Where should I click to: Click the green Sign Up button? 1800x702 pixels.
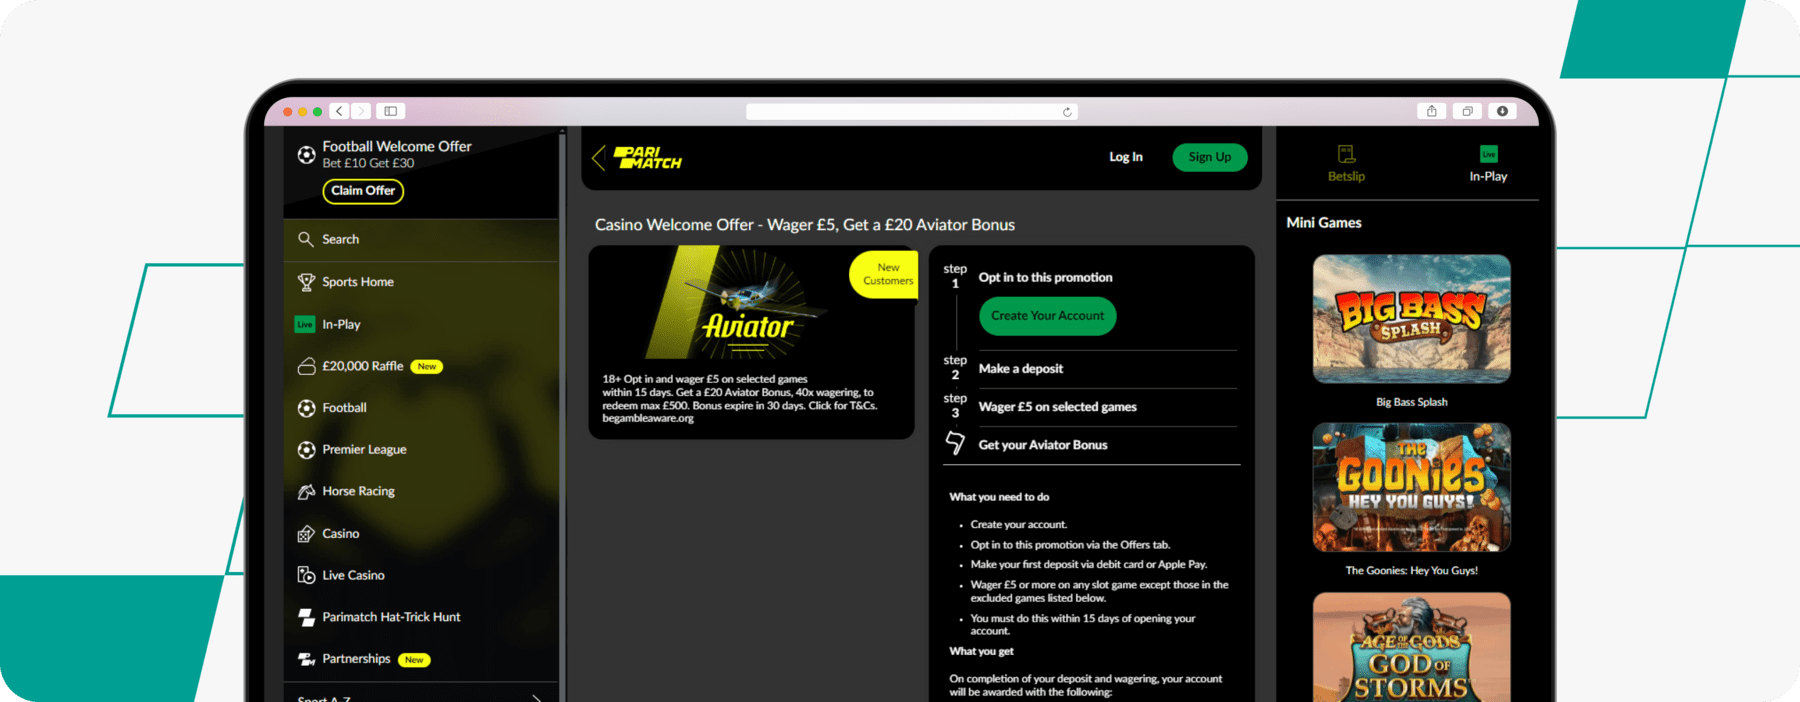click(1209, 157)
